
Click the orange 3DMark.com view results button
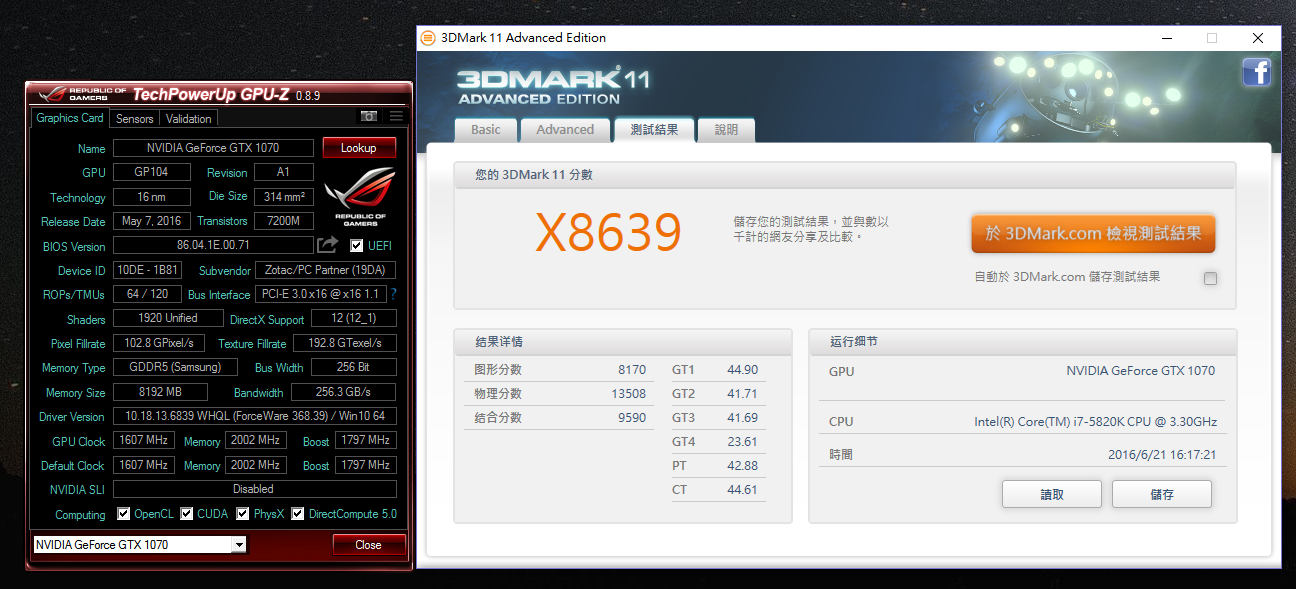pos(1093,234)
